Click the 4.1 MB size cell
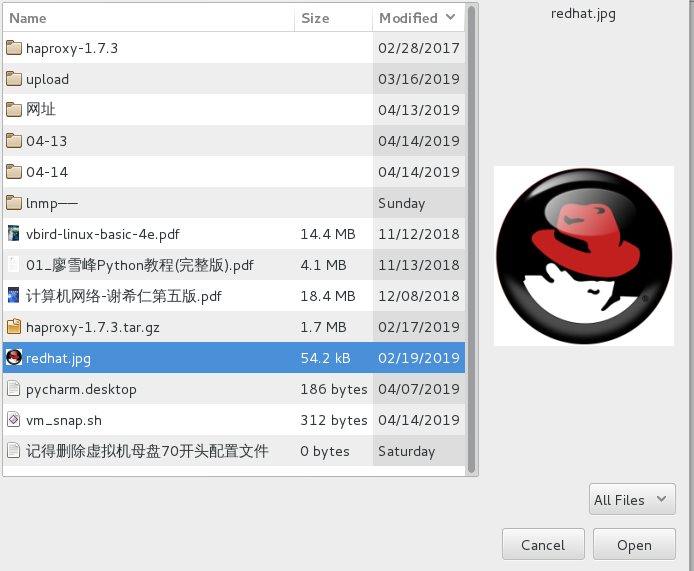The height and width of the screenshot is (571, 694). point(324,265)
